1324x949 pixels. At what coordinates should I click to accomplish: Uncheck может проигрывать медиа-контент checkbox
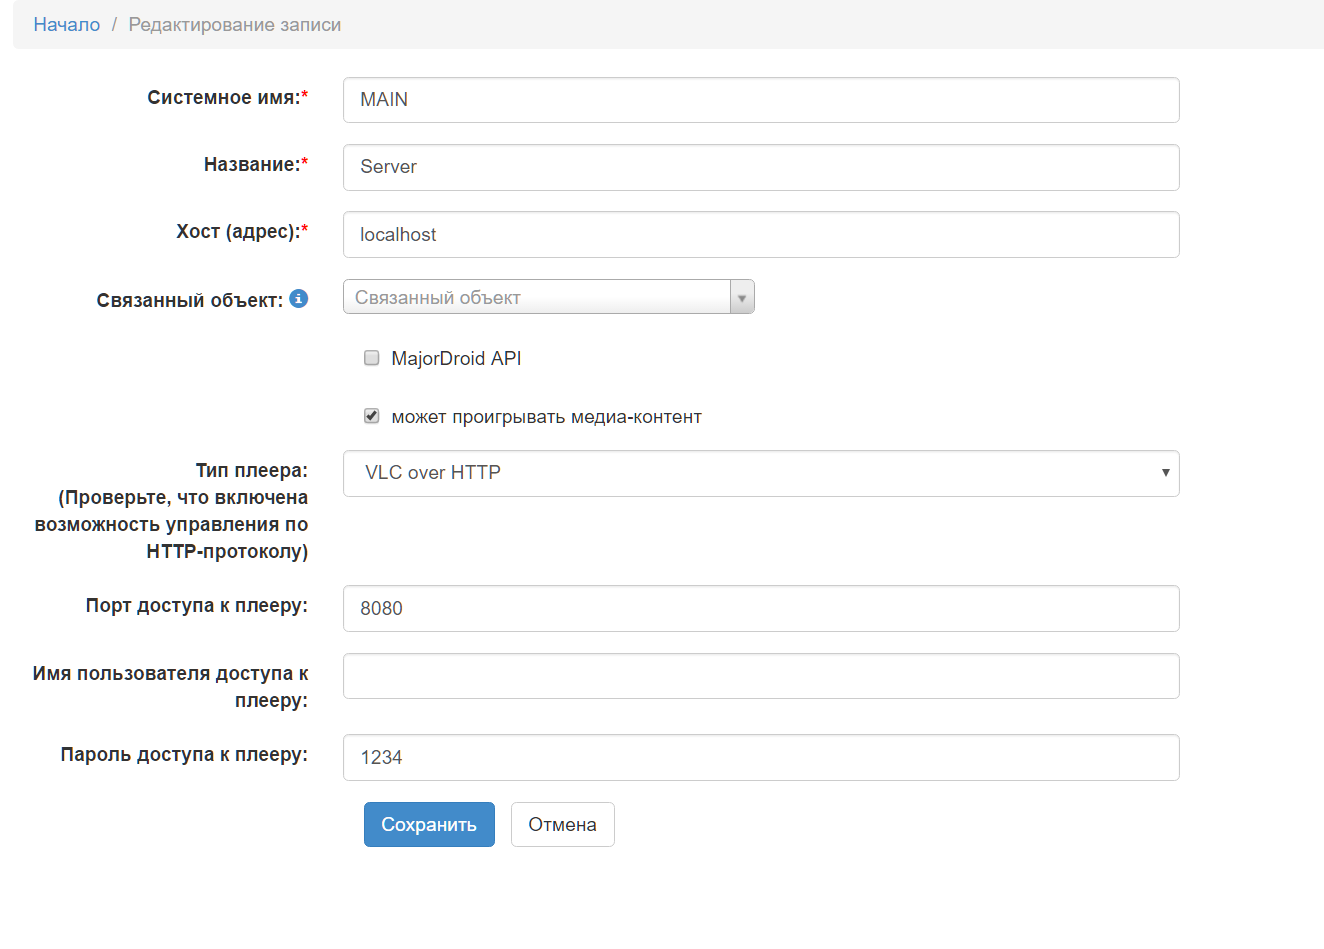click(x=372, y=416)
